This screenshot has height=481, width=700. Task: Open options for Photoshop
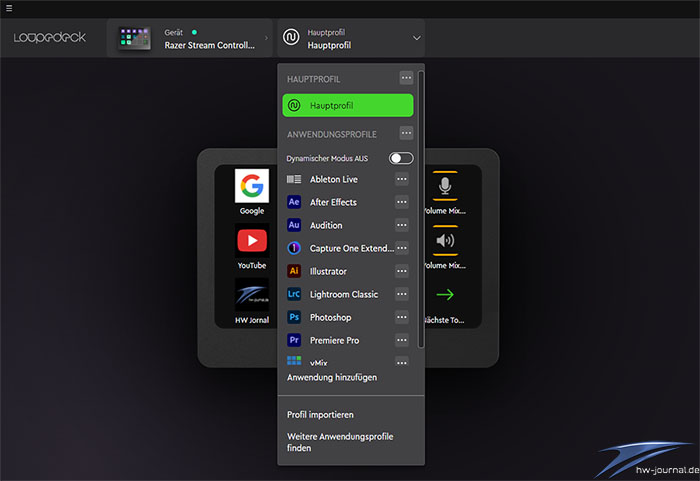click(x=402, y=317)
